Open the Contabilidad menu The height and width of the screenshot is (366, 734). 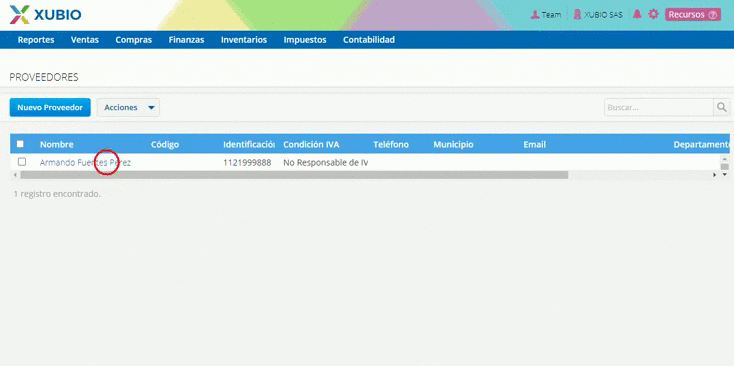[x=369, y=40]
